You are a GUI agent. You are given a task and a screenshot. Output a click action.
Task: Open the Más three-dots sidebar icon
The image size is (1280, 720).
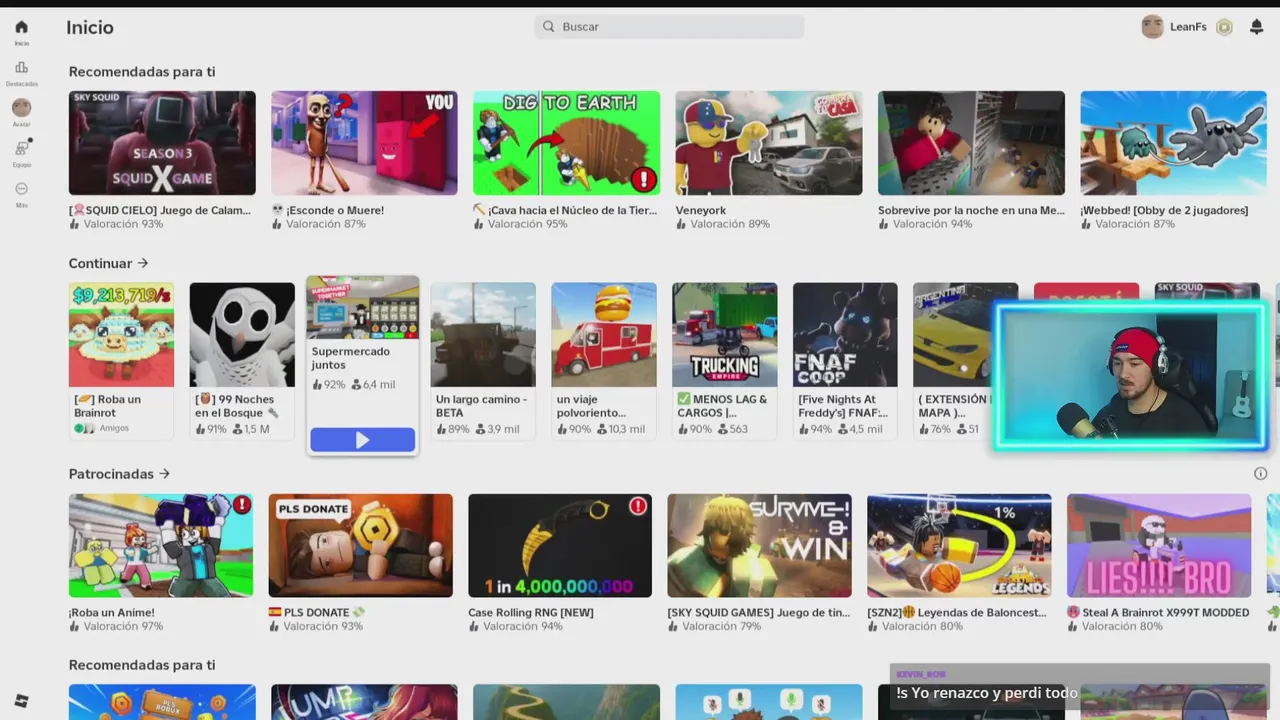tap(21, 189)
